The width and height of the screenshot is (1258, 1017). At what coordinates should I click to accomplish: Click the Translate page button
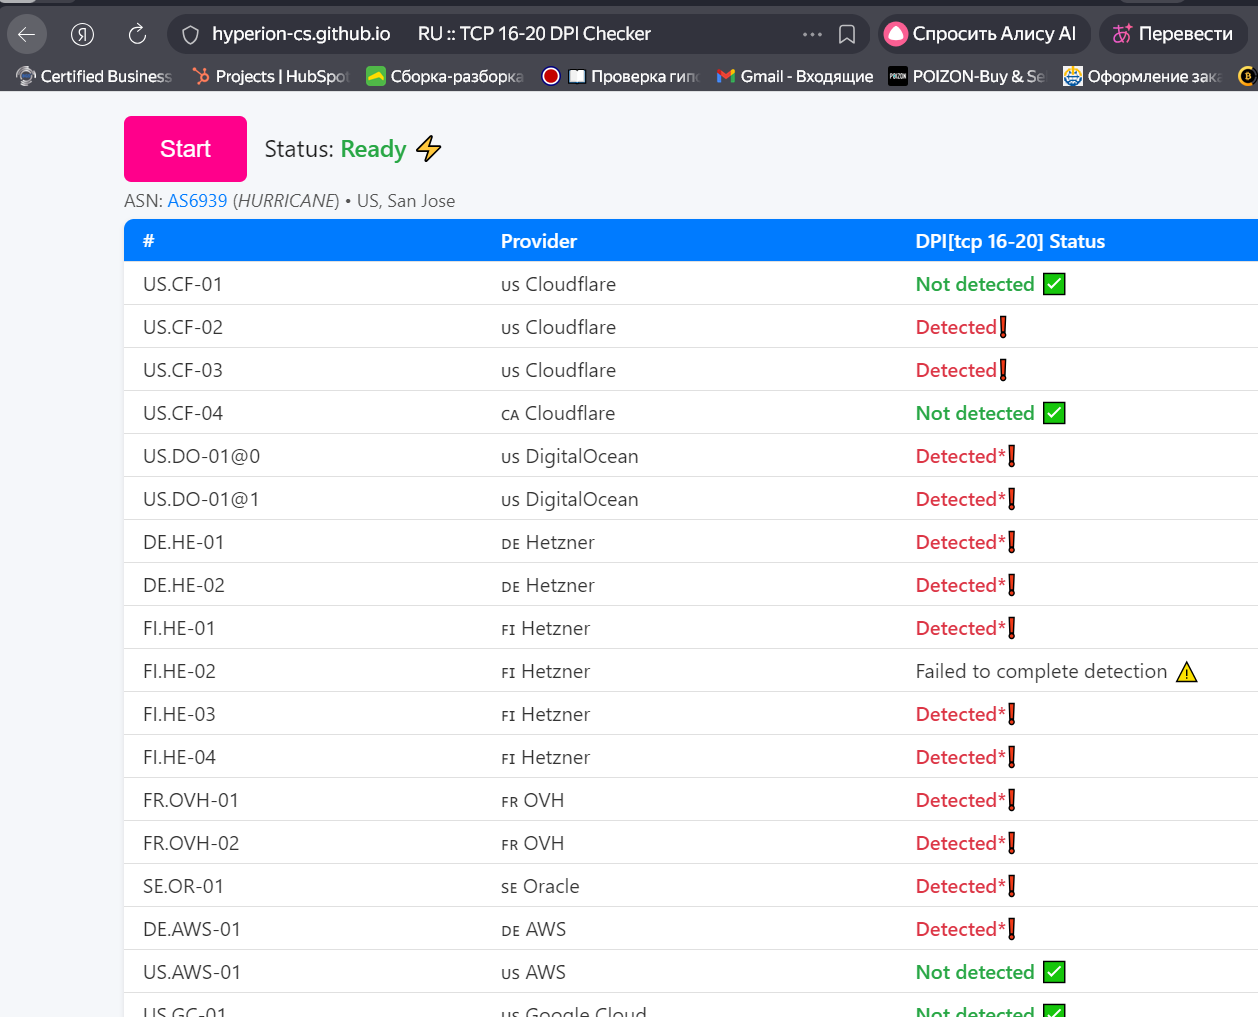point(1172,34)
